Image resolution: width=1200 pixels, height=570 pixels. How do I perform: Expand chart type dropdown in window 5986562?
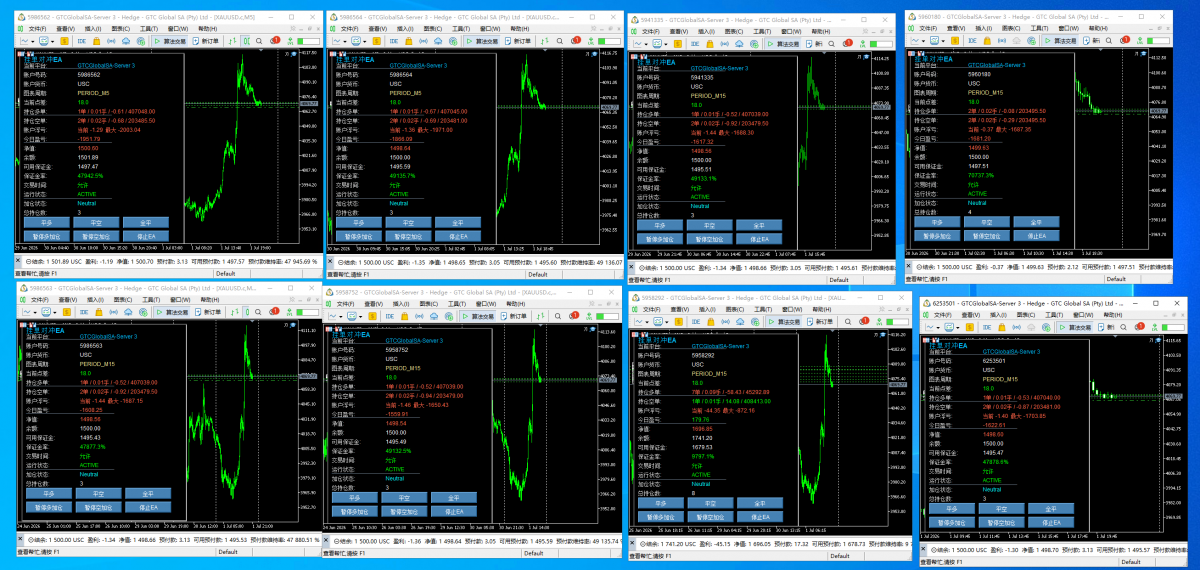click(33, 41)
